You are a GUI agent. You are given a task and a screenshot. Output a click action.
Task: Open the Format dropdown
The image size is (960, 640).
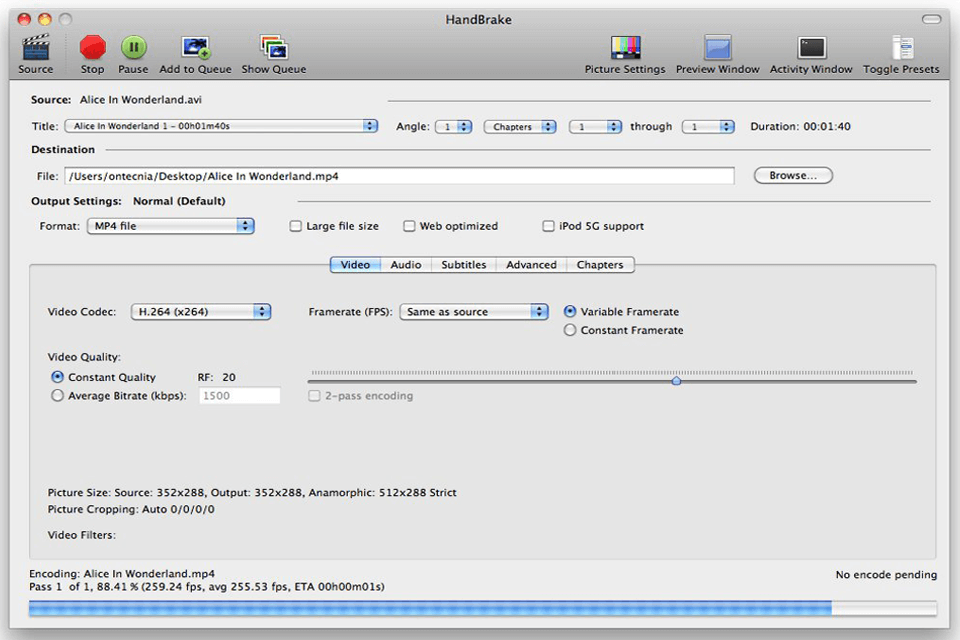[170, 226]
